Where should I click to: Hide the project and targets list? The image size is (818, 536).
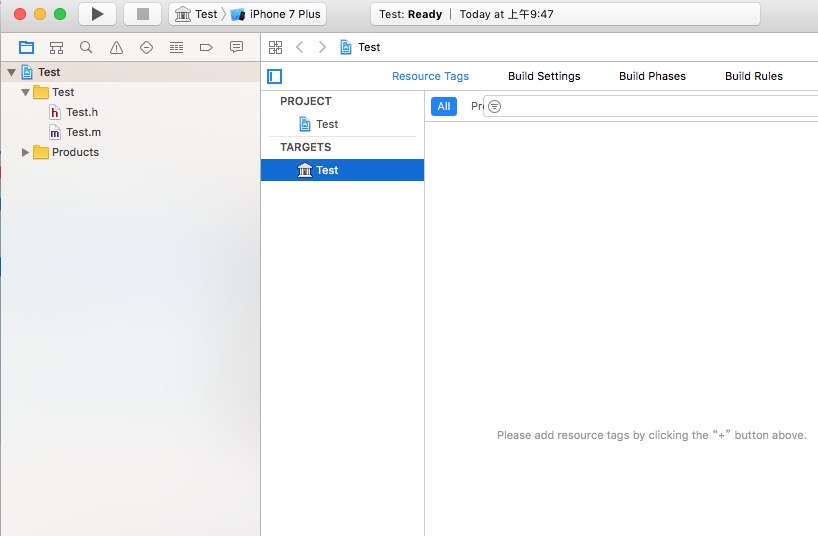click(274, 77)
